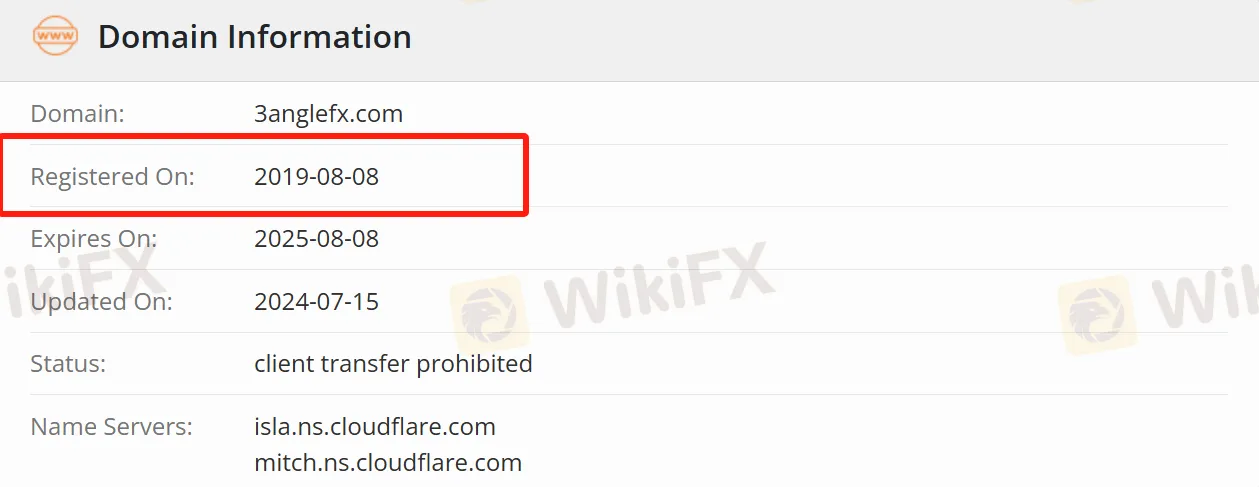1259x487 pixels.
Task: Select the updated date 2024-07-15
Action: click(317, 301)
